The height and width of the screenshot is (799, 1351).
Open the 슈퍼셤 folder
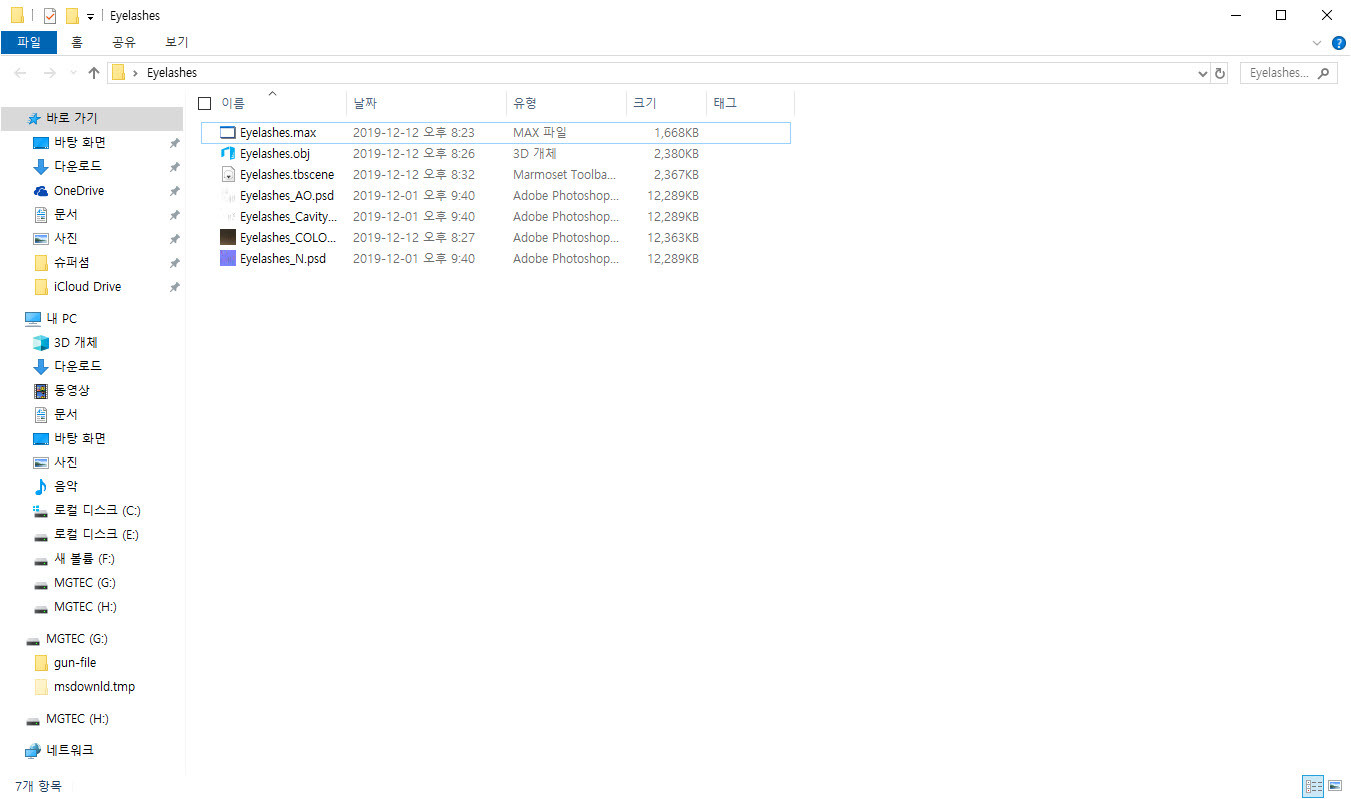(x=71, y=262)
